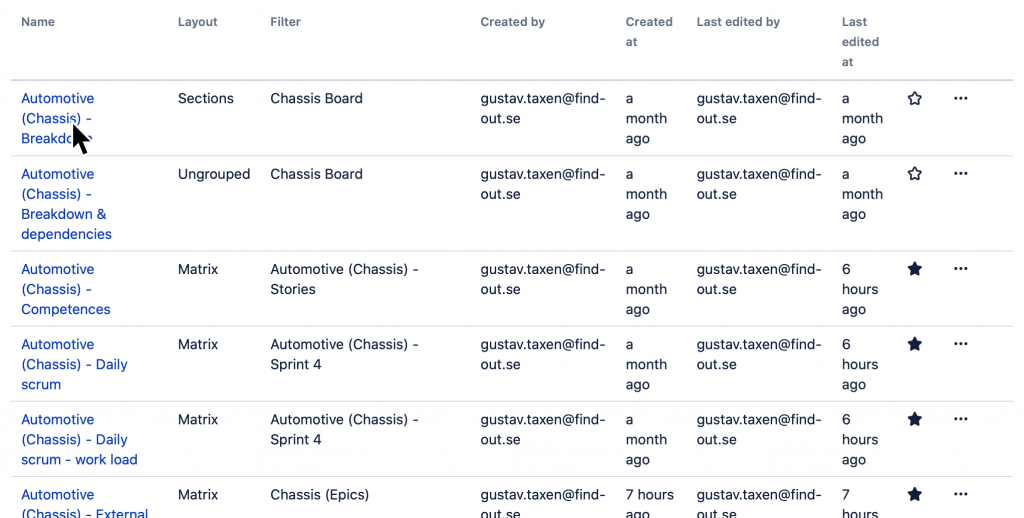Open more actions menu for Competences row
This screenshot has width=1024, height=518.
960,268
